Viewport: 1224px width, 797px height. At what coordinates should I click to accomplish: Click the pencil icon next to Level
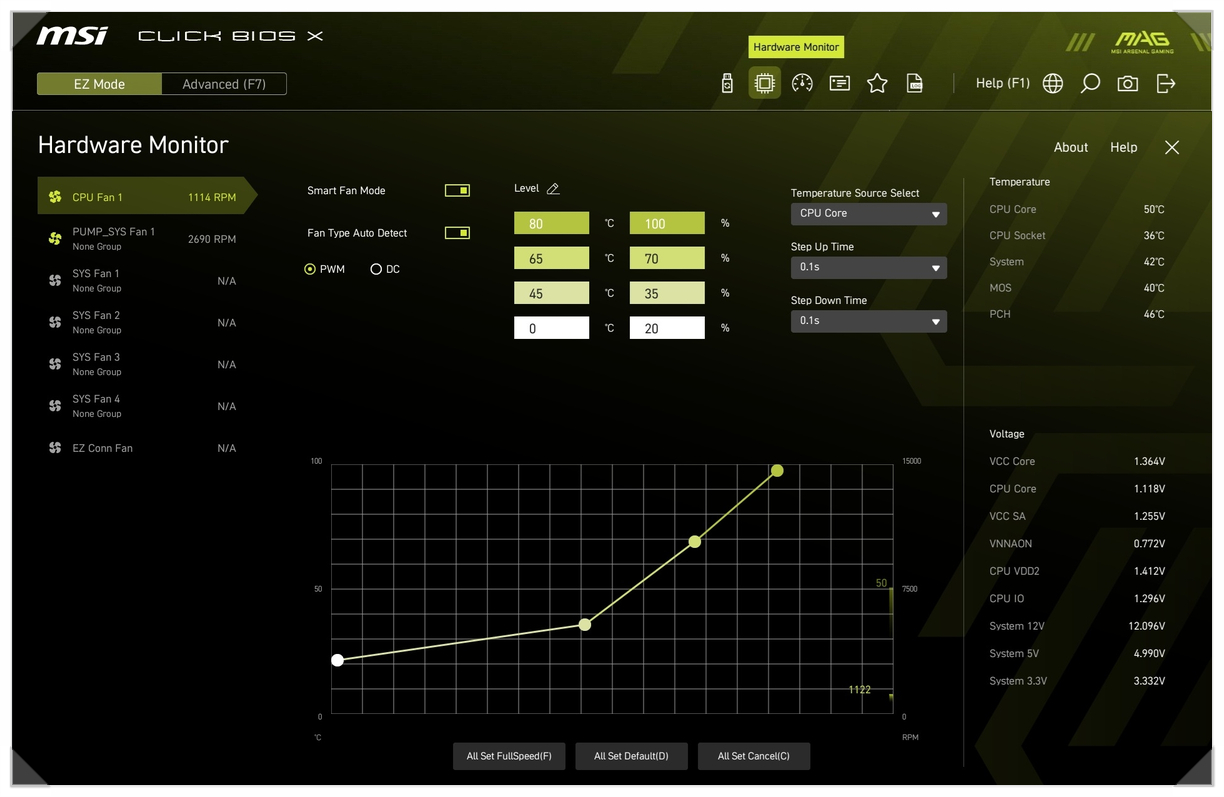553,189
